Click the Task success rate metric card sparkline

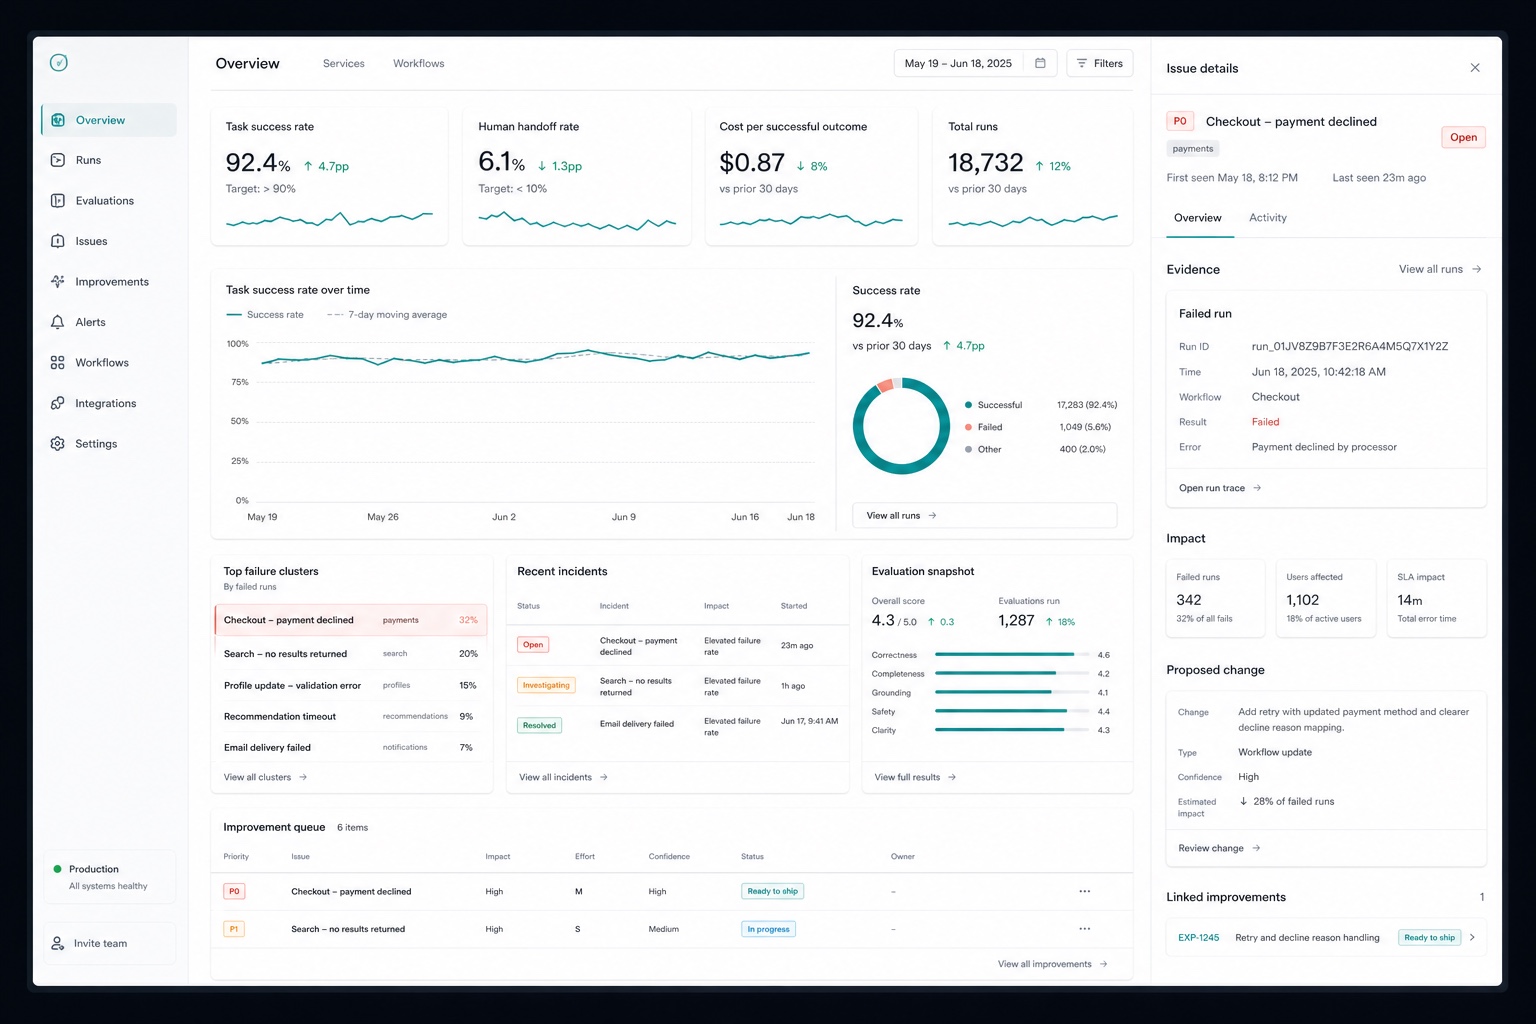[x=329, y=218]
